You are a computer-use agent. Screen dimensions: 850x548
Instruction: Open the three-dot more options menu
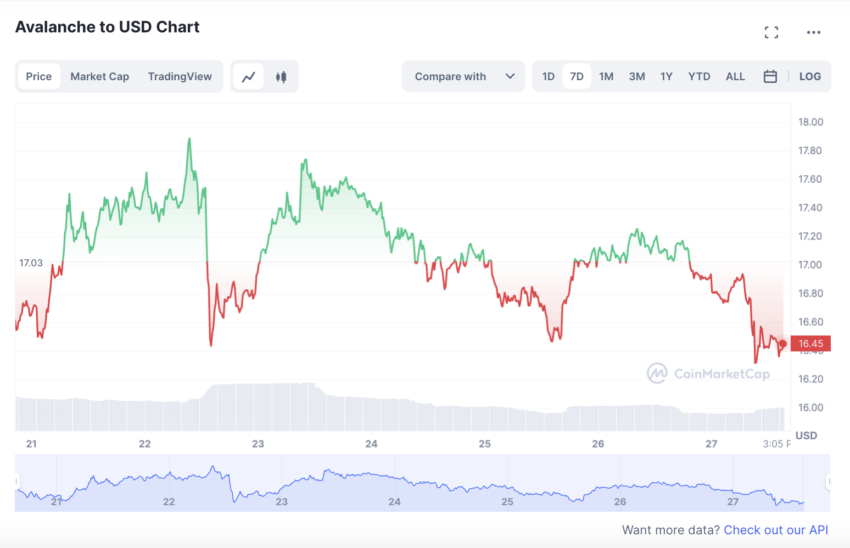[813, 33]
